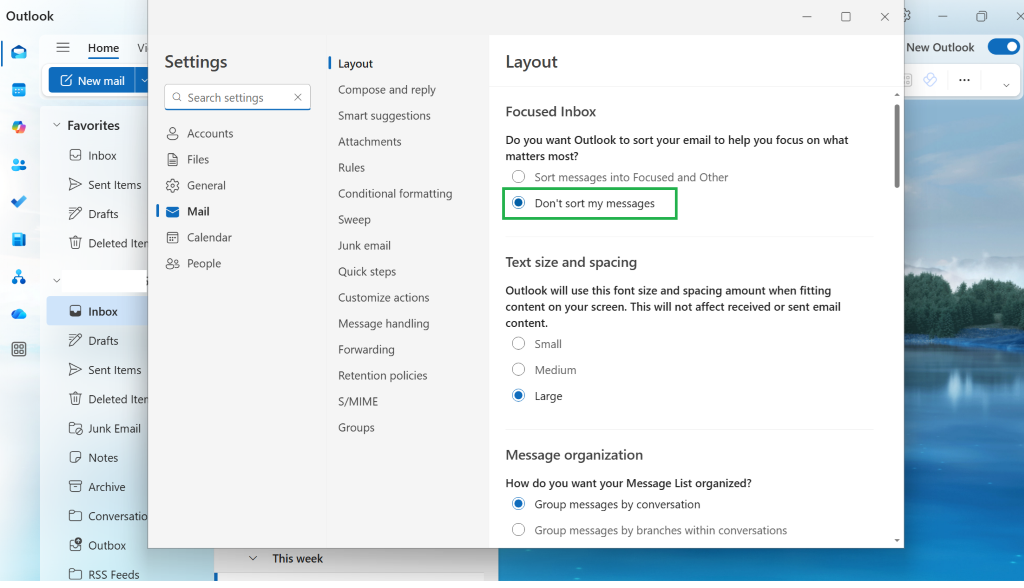The image size is (1024, 588).
Task: Open More apps grid icon
Action: (x=19, y=350)
